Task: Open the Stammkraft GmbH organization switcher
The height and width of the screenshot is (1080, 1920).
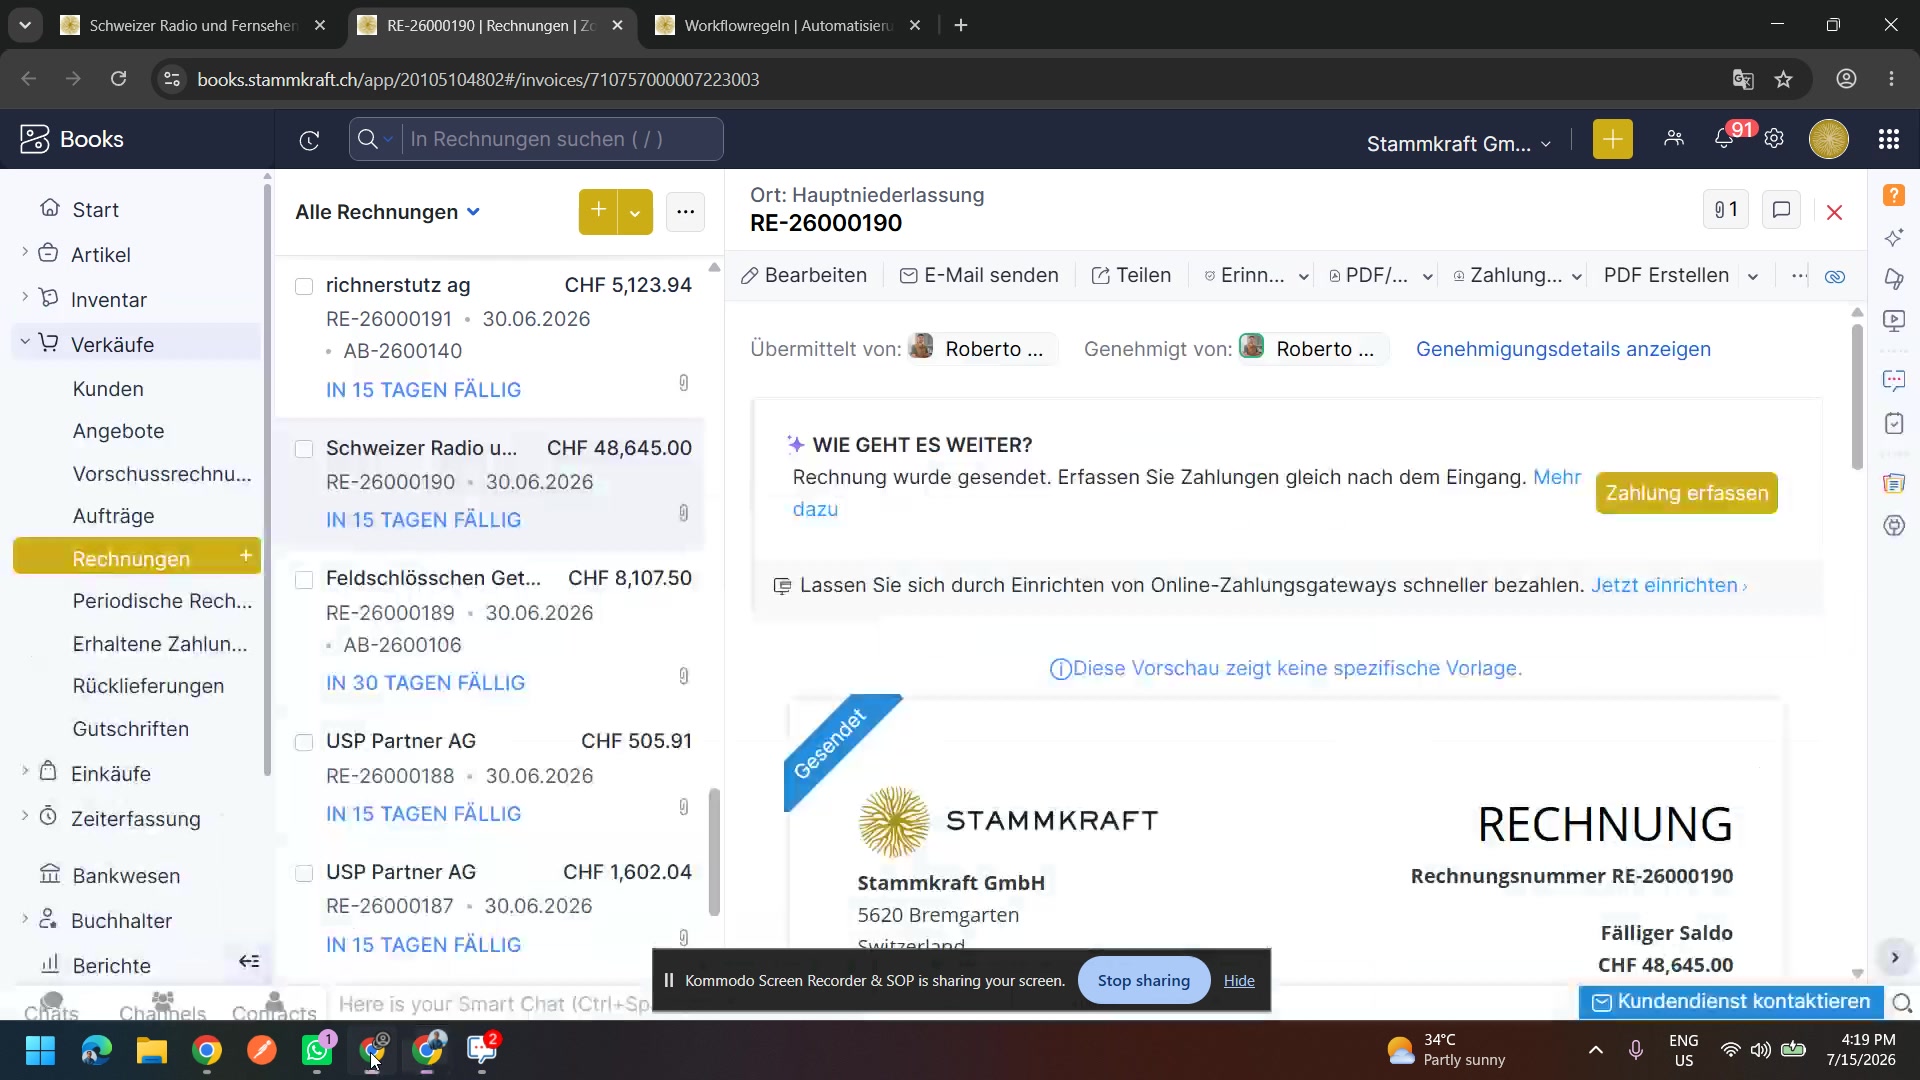Action: pyautogui.click(x=1459, y=144)
